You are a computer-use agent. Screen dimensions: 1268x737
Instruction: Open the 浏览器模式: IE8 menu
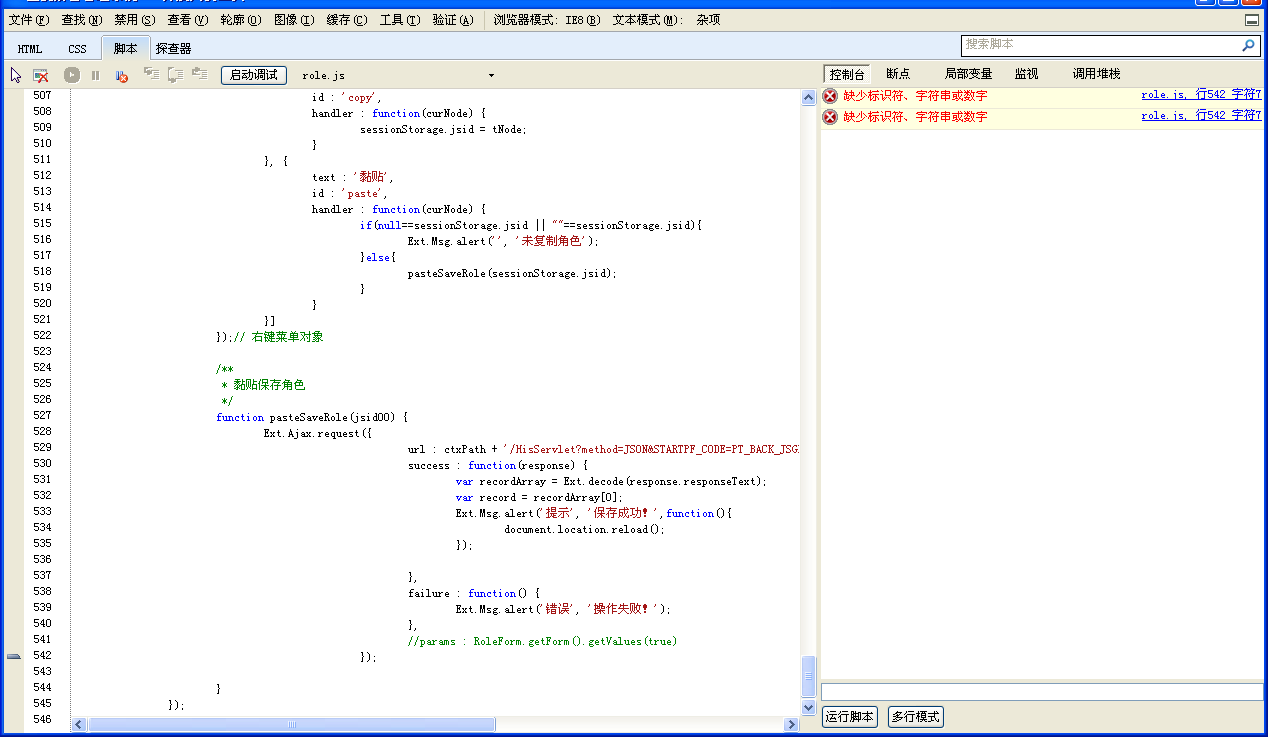547,20
